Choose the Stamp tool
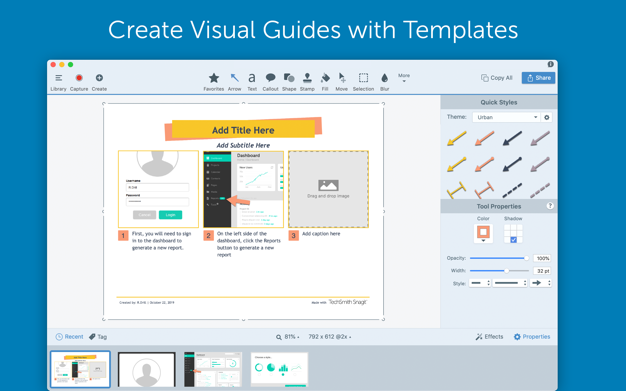Screen dimensions: 626x391 point(307,82)
